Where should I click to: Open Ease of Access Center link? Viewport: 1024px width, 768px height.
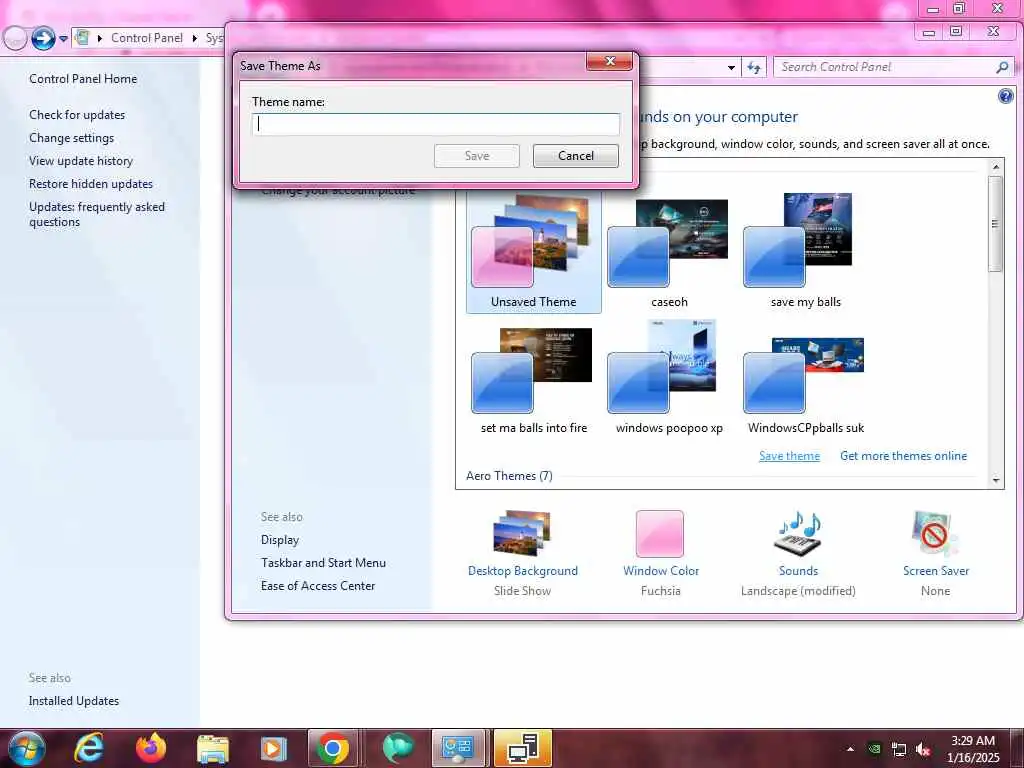tap(318, 586)
